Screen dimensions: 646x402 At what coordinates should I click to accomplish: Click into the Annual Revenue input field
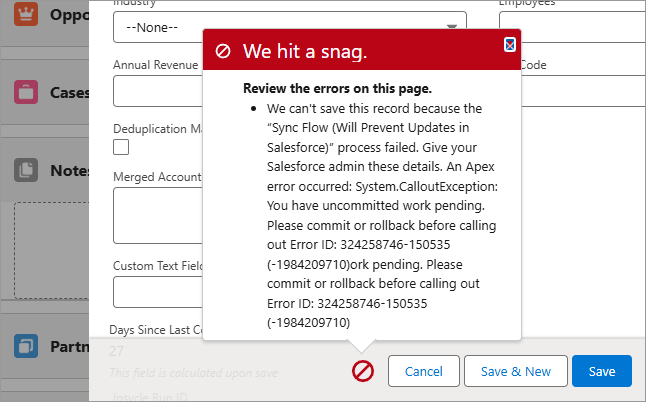158,91
